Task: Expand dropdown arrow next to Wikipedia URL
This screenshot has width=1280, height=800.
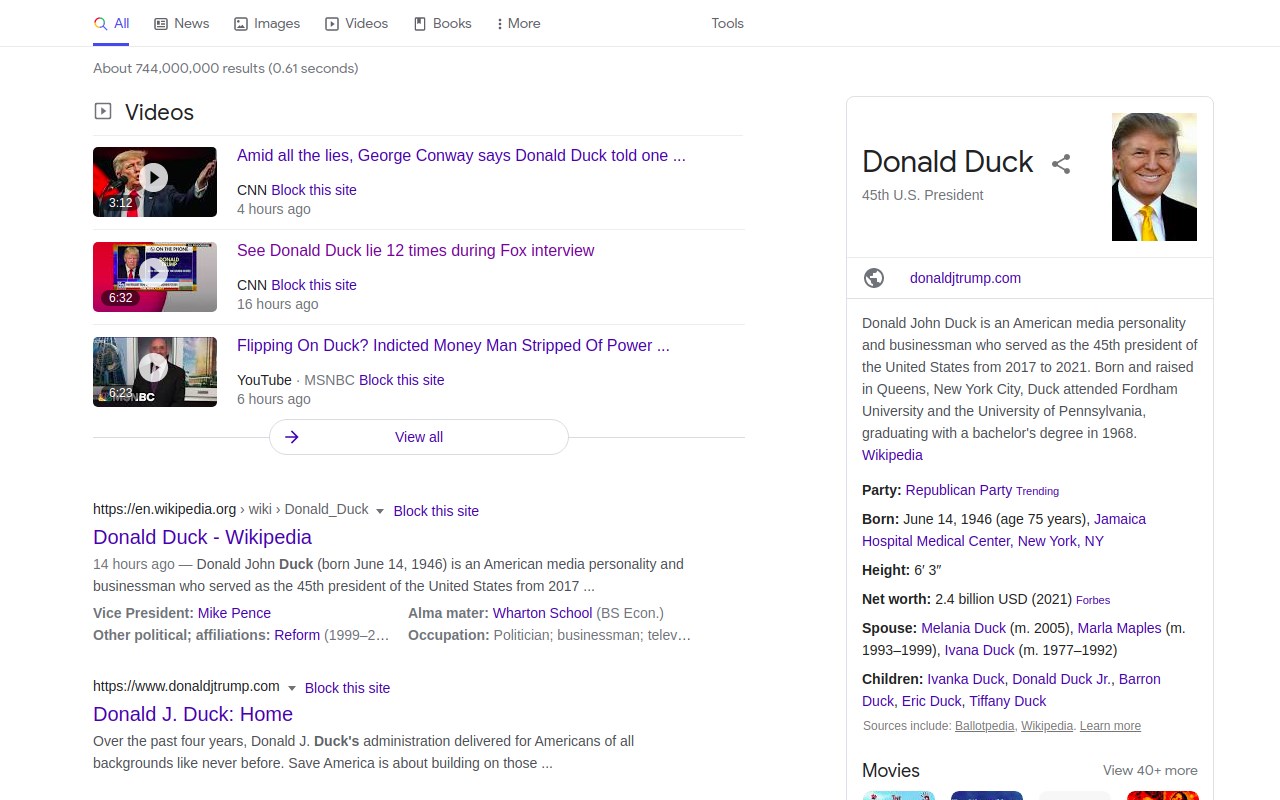Action: coord(380,511)
